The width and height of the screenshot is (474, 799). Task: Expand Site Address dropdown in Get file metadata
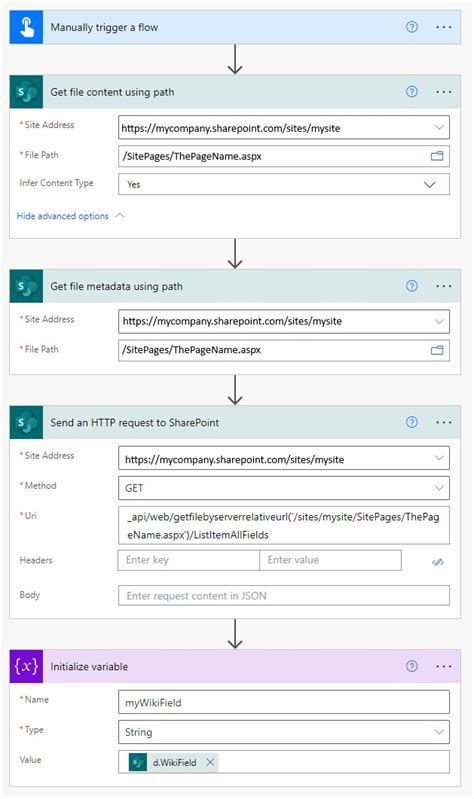click(x=439, y=322)
